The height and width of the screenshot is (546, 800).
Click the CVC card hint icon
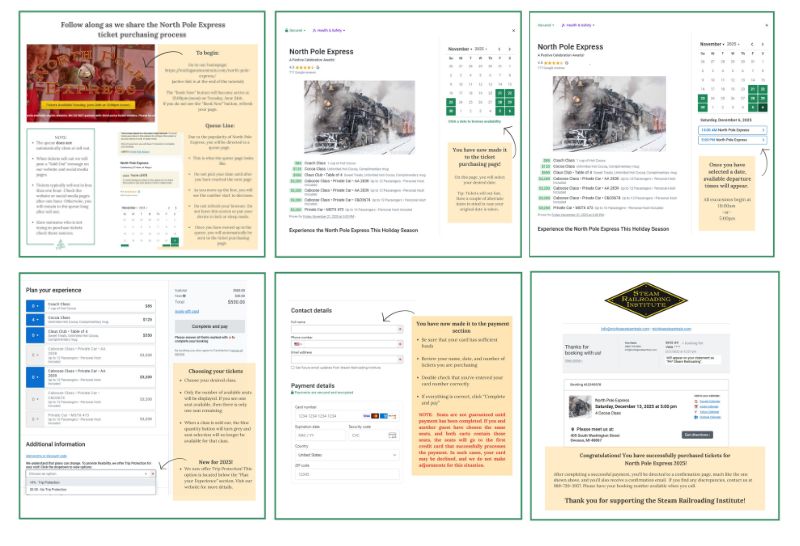tap(392, 435)
